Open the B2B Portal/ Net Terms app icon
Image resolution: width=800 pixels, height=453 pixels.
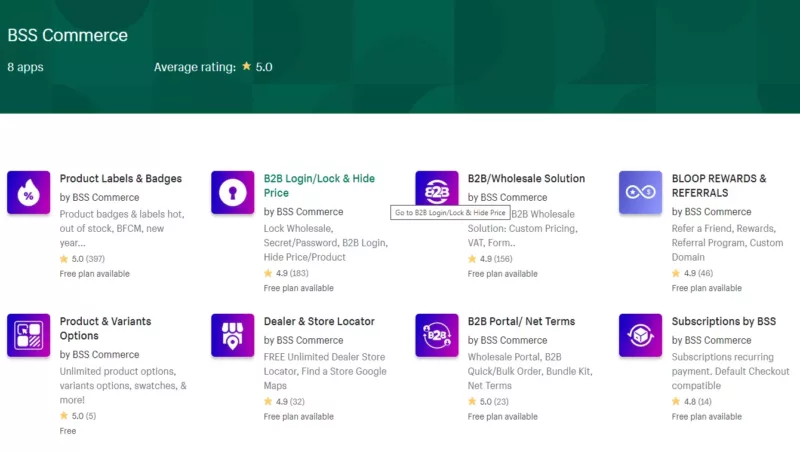[x=437, y=335]
